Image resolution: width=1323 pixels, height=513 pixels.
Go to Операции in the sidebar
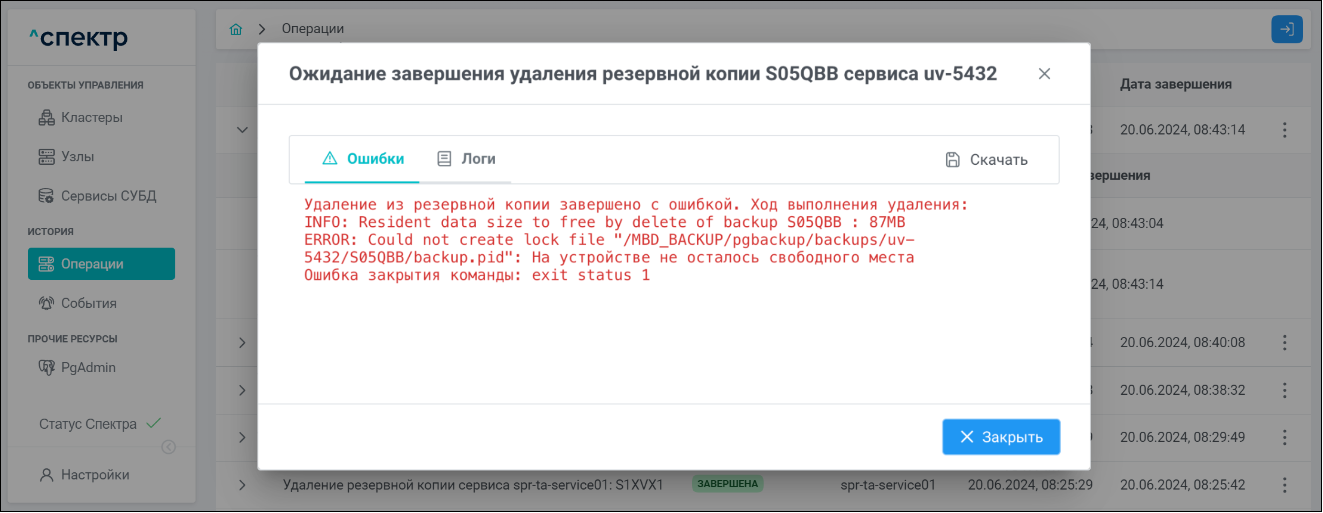[101, 264]
